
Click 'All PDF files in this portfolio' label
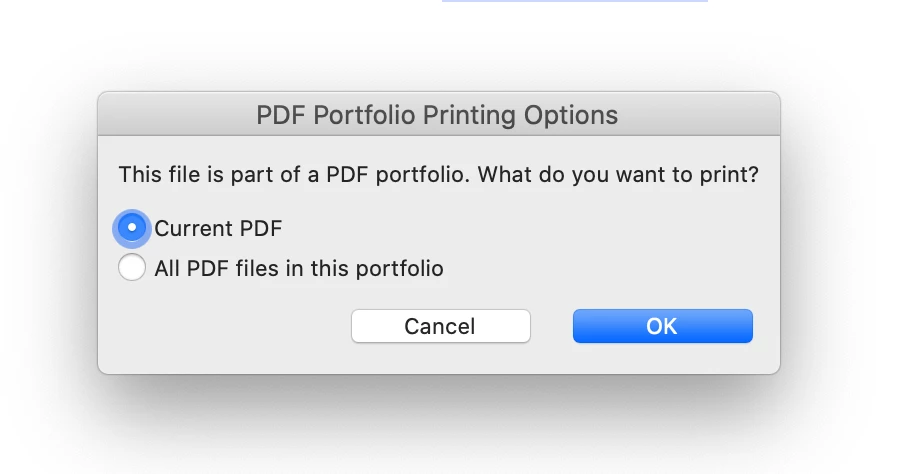point(298,268)
